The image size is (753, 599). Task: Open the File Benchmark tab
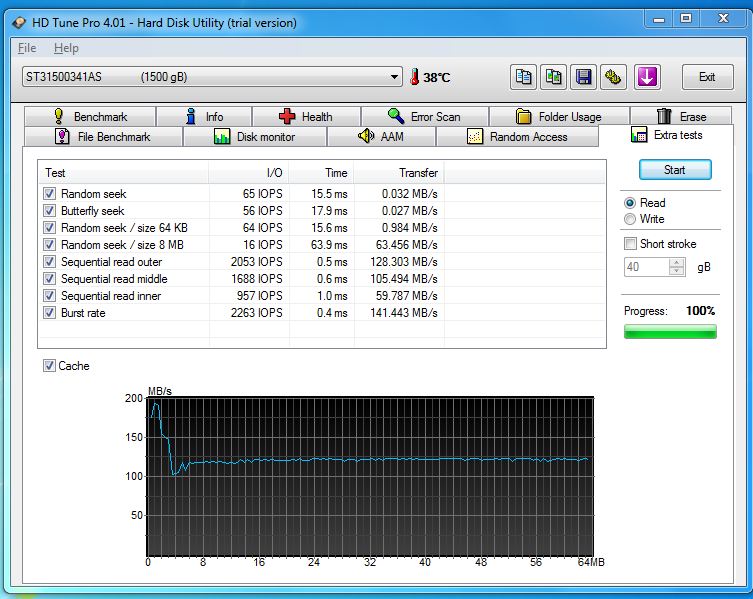pyautogui.click(x=103, y=137)
